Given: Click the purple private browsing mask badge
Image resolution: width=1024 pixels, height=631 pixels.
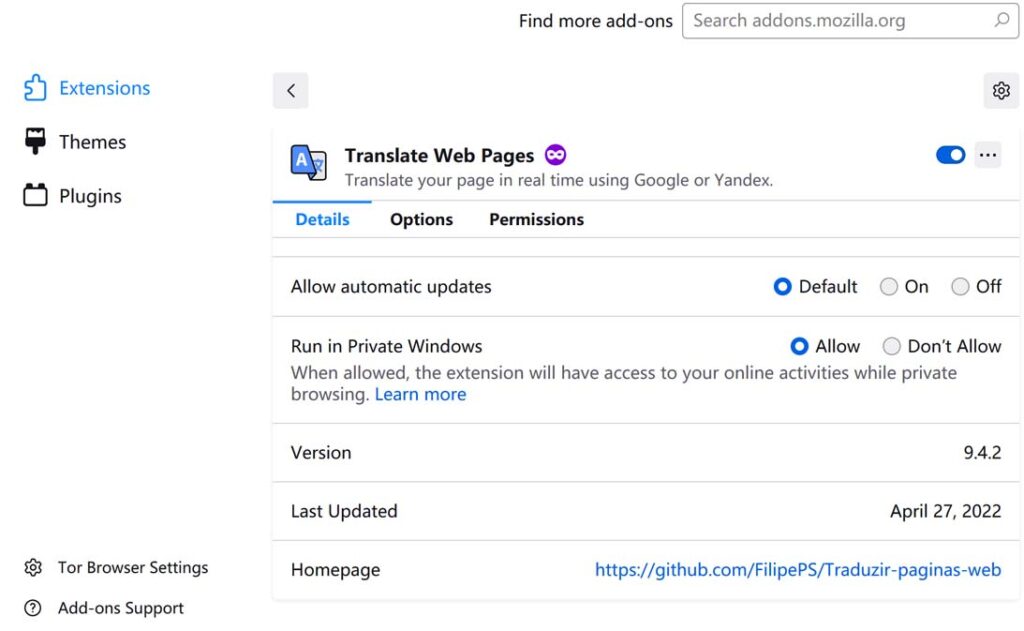Looking at the screenshot, I should coord(556,155).
